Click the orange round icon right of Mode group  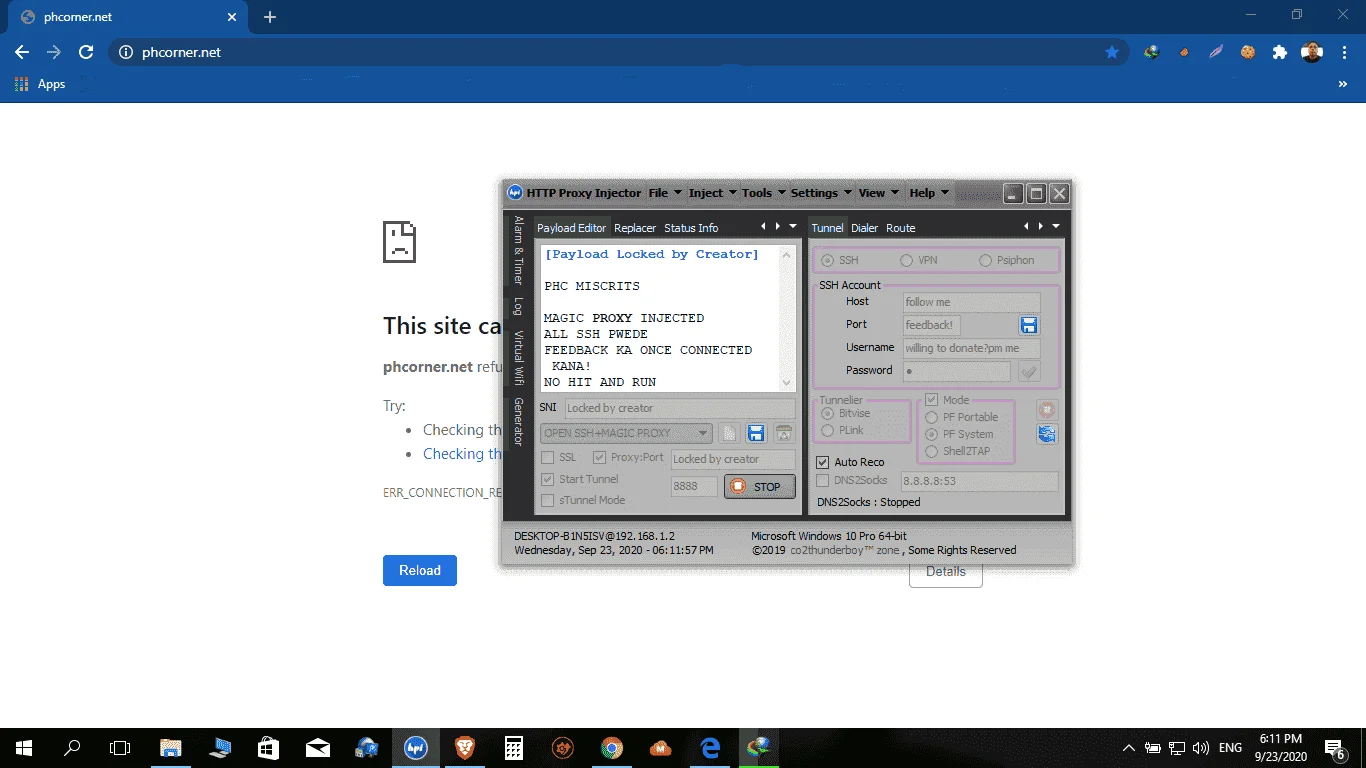(x=1047, y=410)
